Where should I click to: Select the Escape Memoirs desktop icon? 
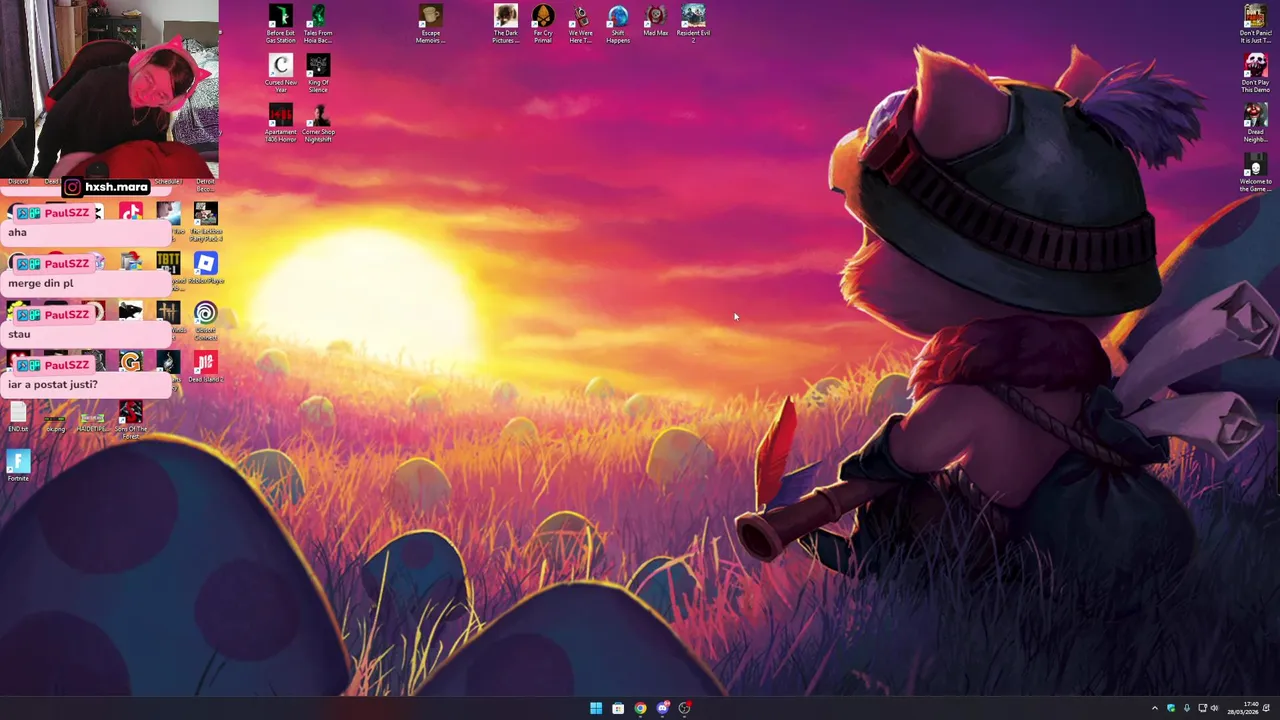pyautogui.click(x=430, y=24)
